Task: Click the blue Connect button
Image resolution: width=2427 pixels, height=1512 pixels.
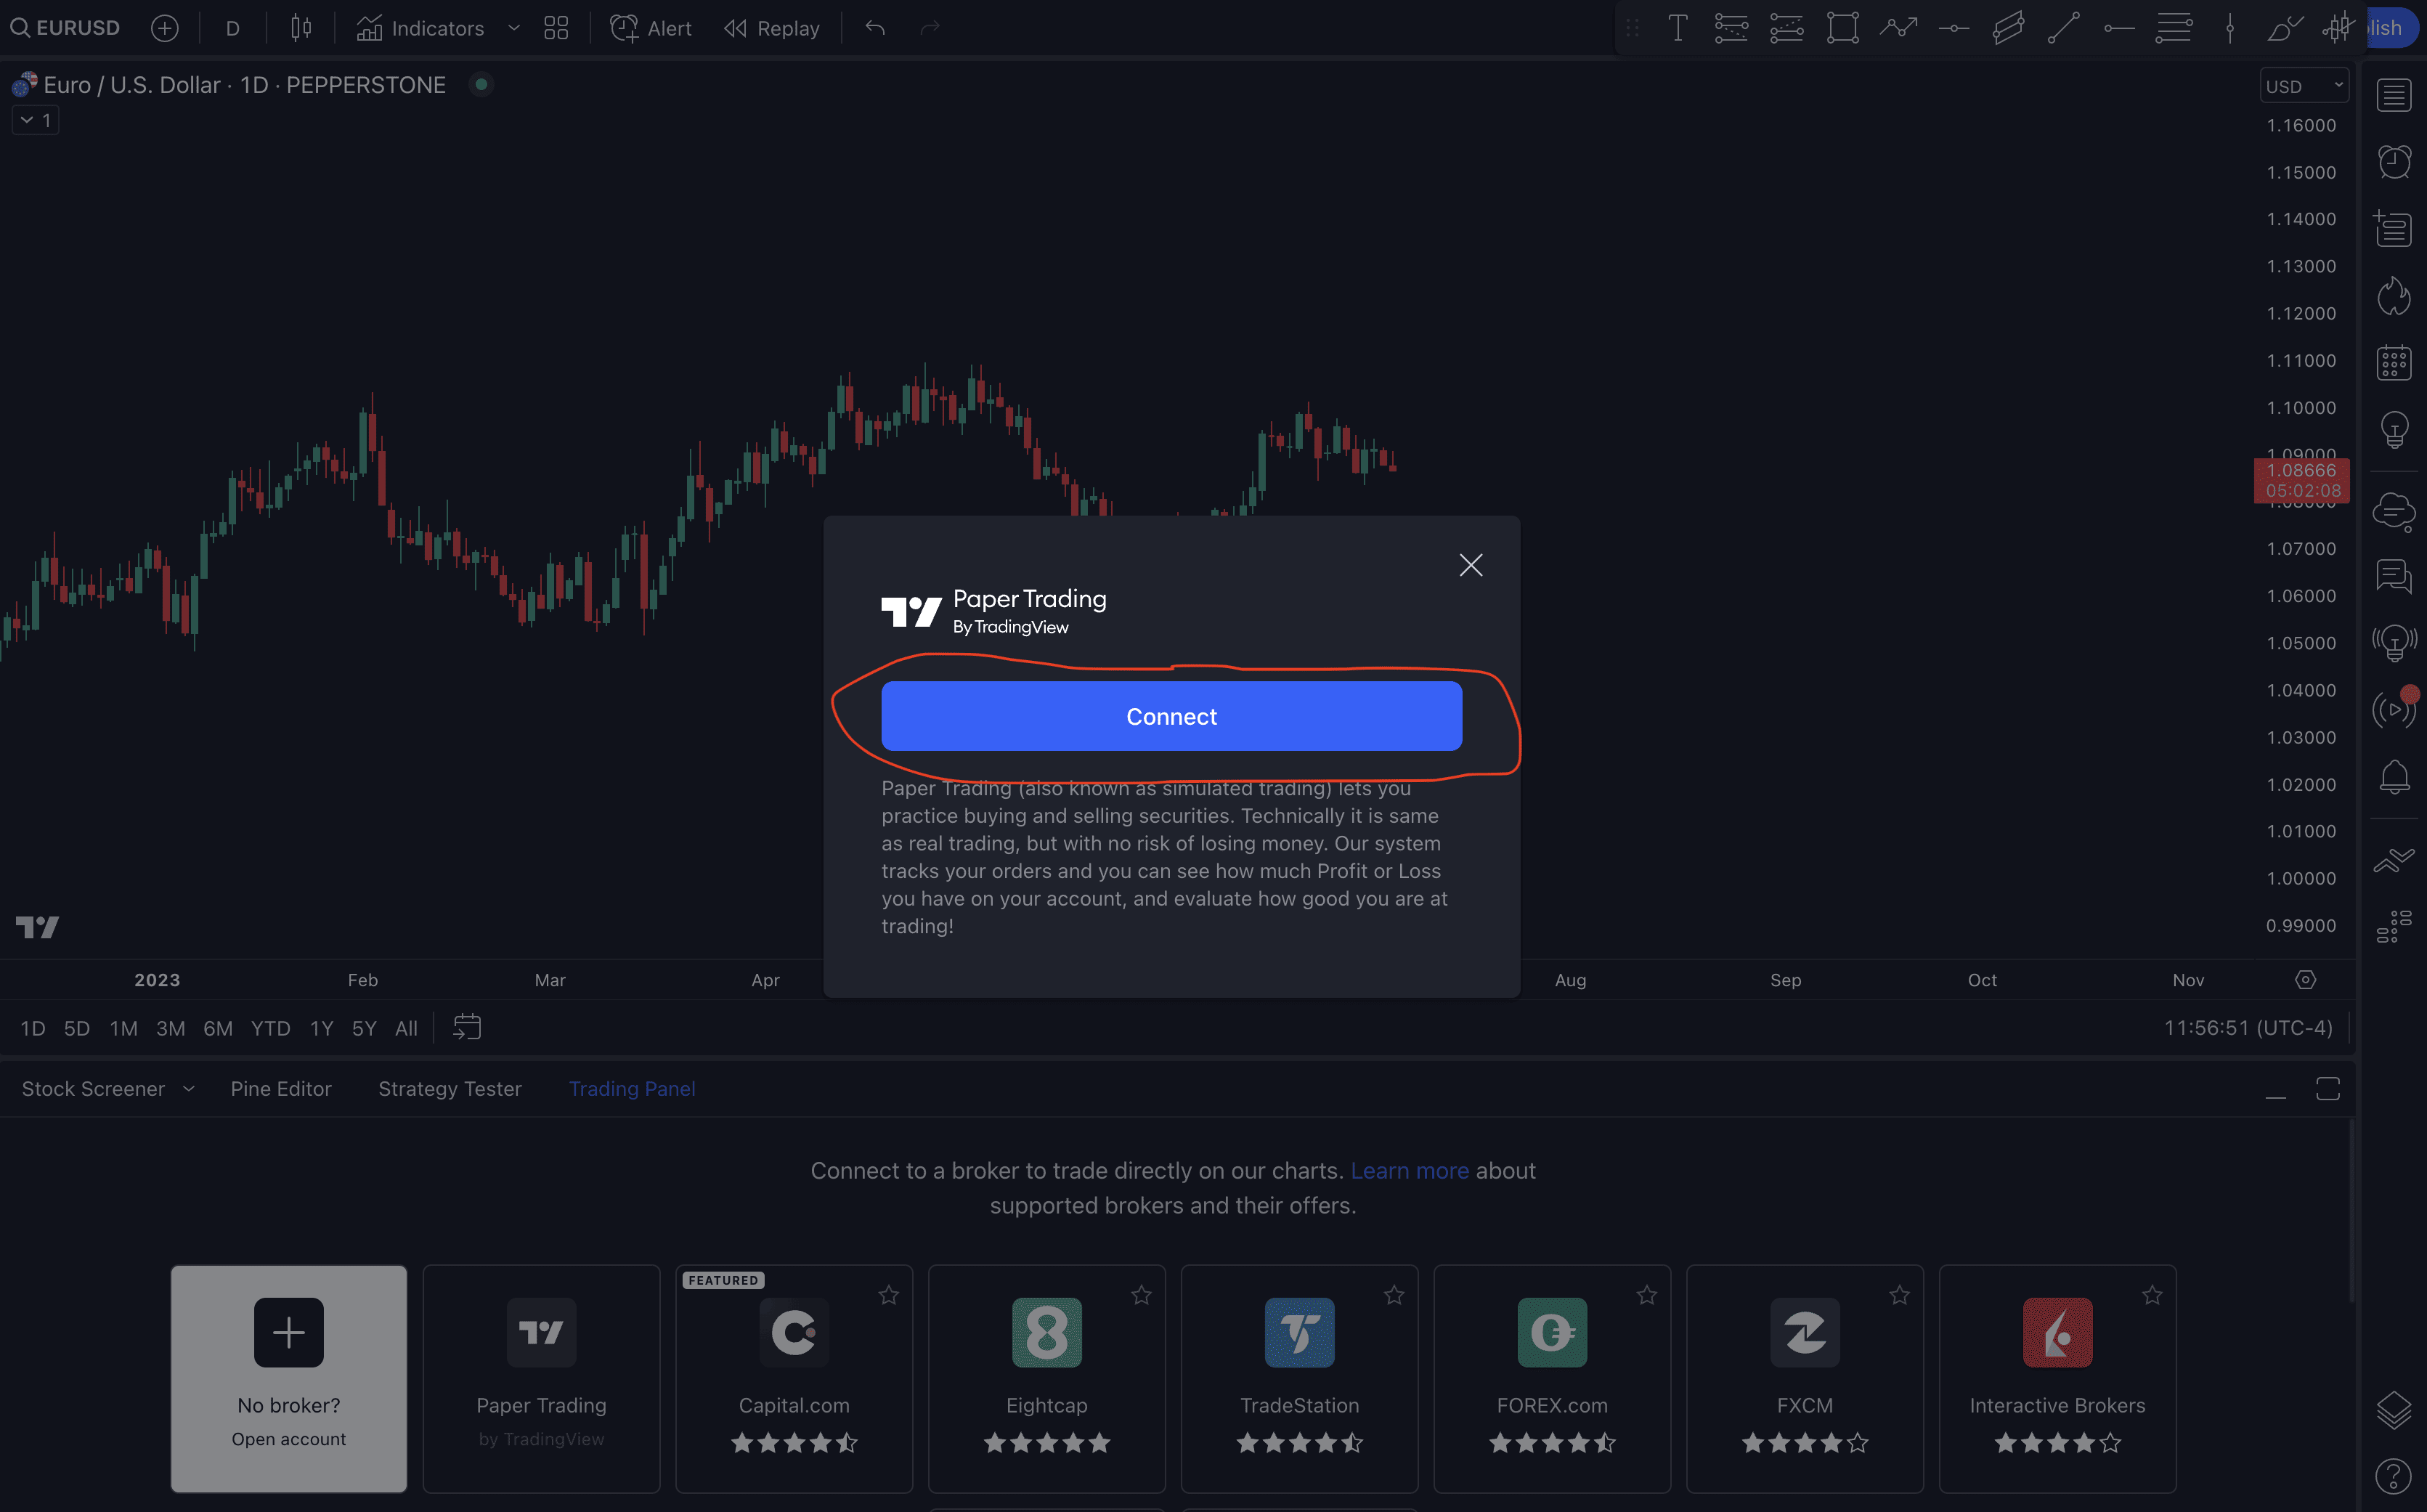Action: [x=1171, y=716]
